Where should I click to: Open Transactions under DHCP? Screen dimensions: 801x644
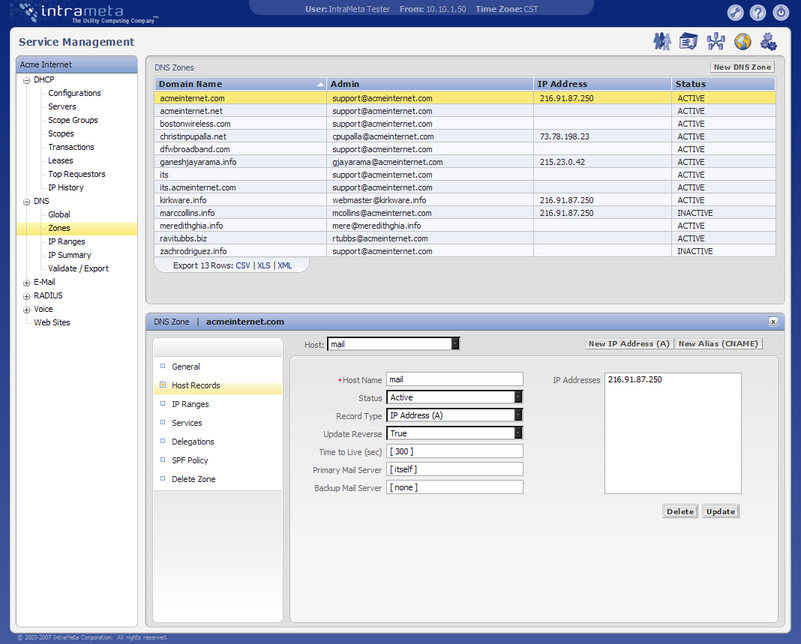point(71,147)
